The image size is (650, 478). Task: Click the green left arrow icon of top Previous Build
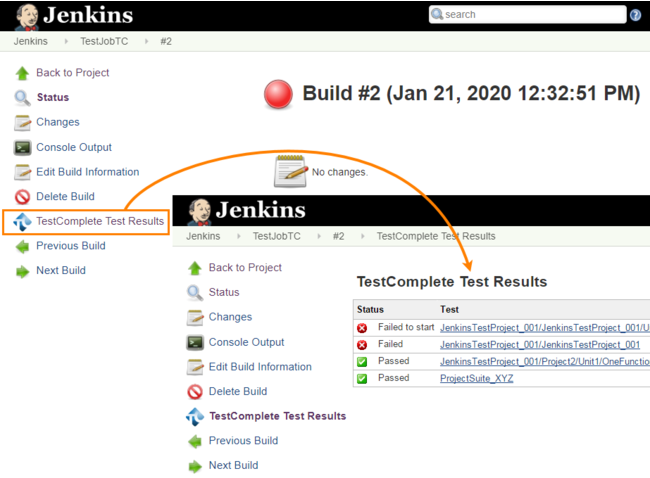[22, 247]
